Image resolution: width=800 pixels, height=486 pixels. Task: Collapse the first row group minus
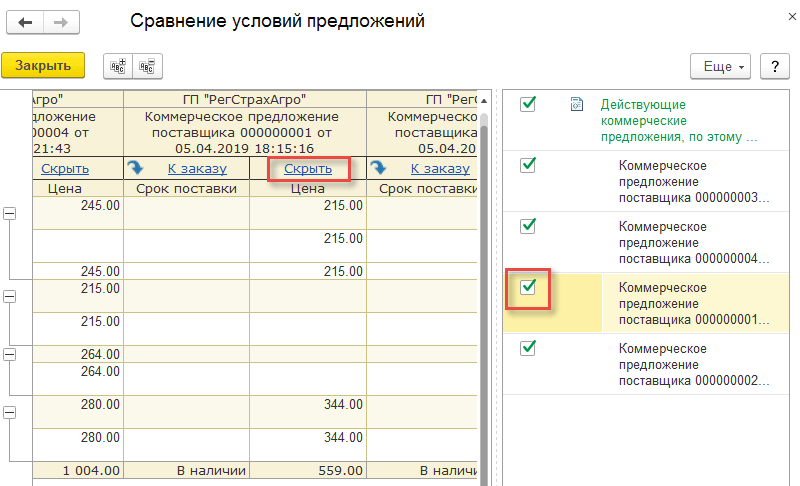[x=9, y=213]
